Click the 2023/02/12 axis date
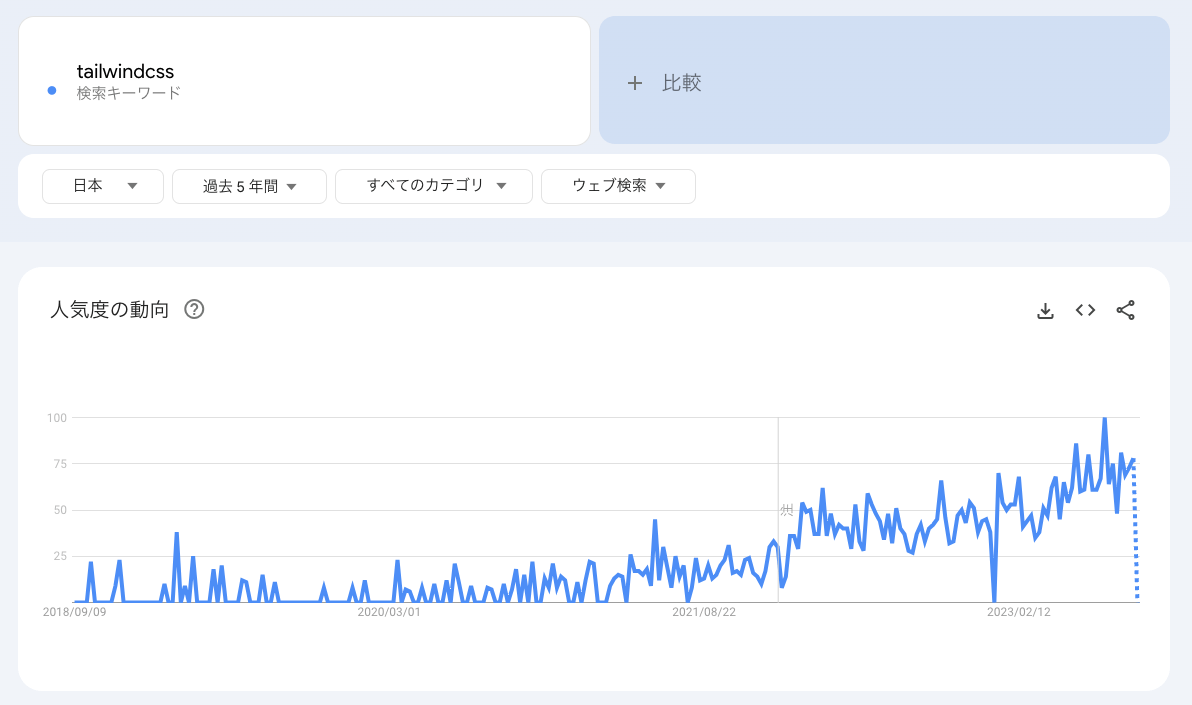This screenshot has width=1192, height=705. (x=1019, y=612)
